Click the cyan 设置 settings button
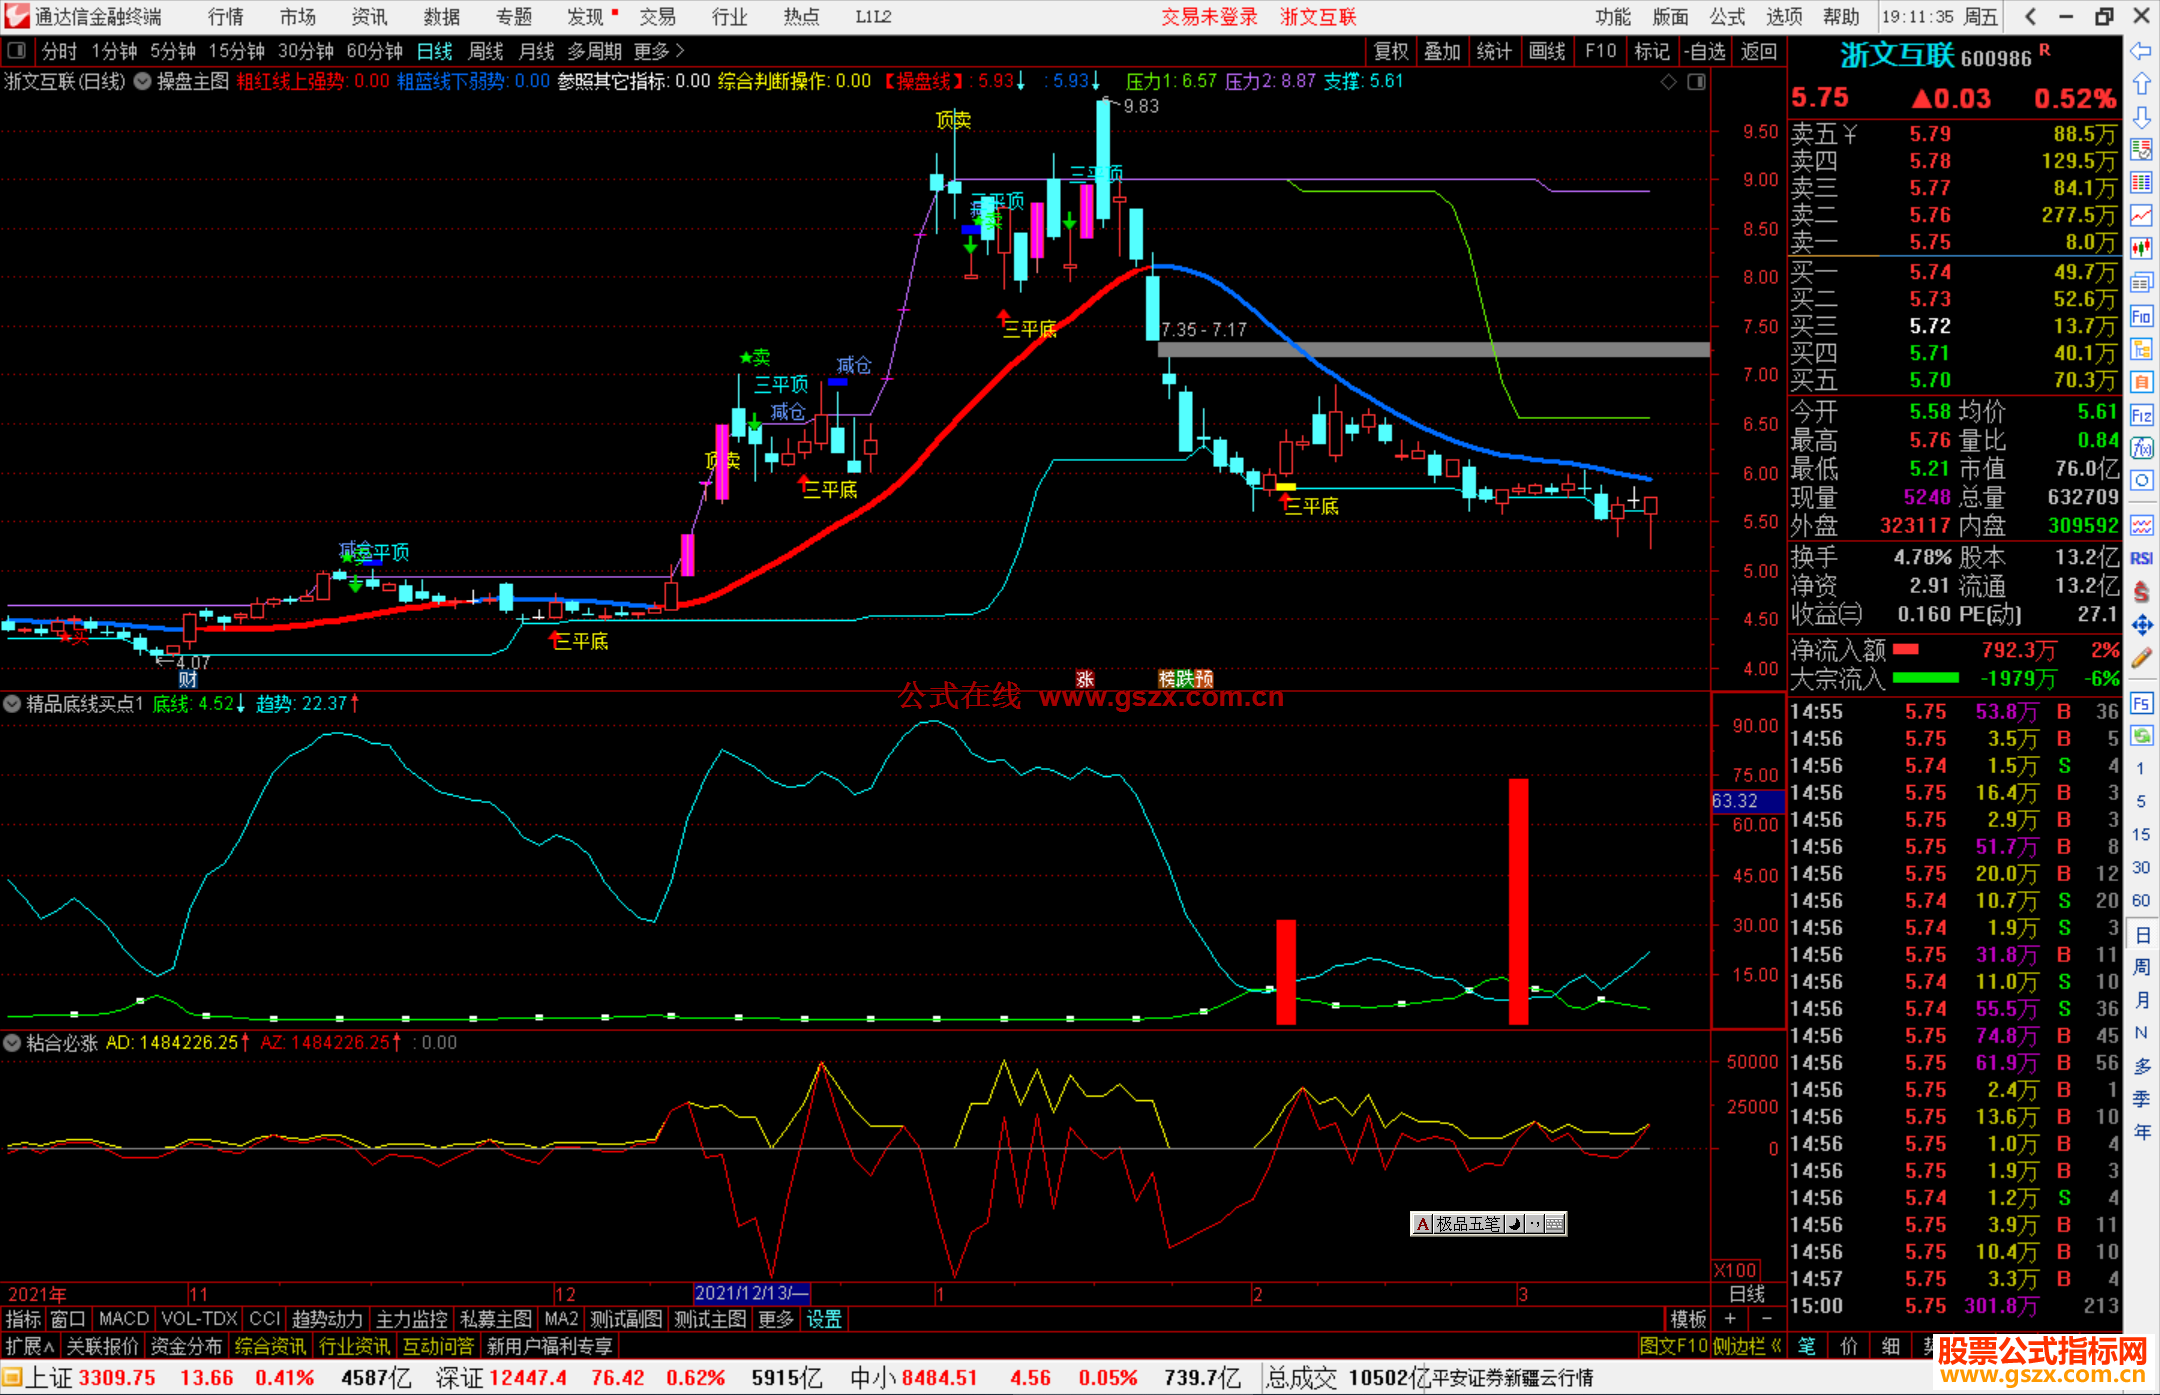 [824, 1319]
